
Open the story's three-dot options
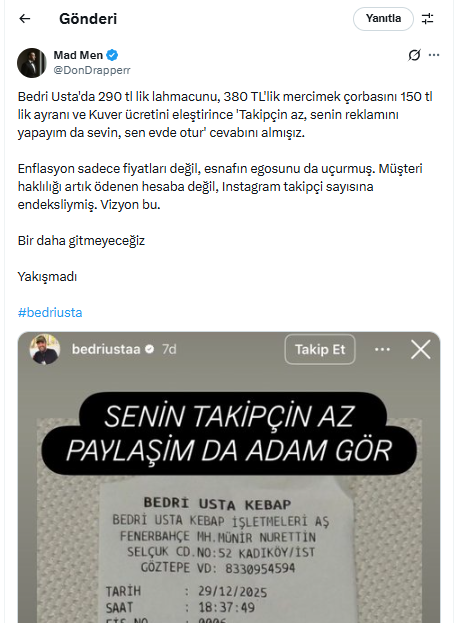pyautogui.click(x=382, y=349)
